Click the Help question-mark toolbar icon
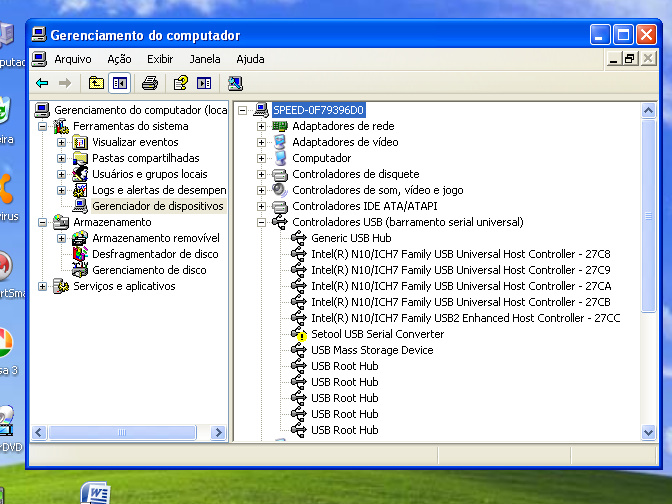Screen dimensions: 672x504 (180, 83)
